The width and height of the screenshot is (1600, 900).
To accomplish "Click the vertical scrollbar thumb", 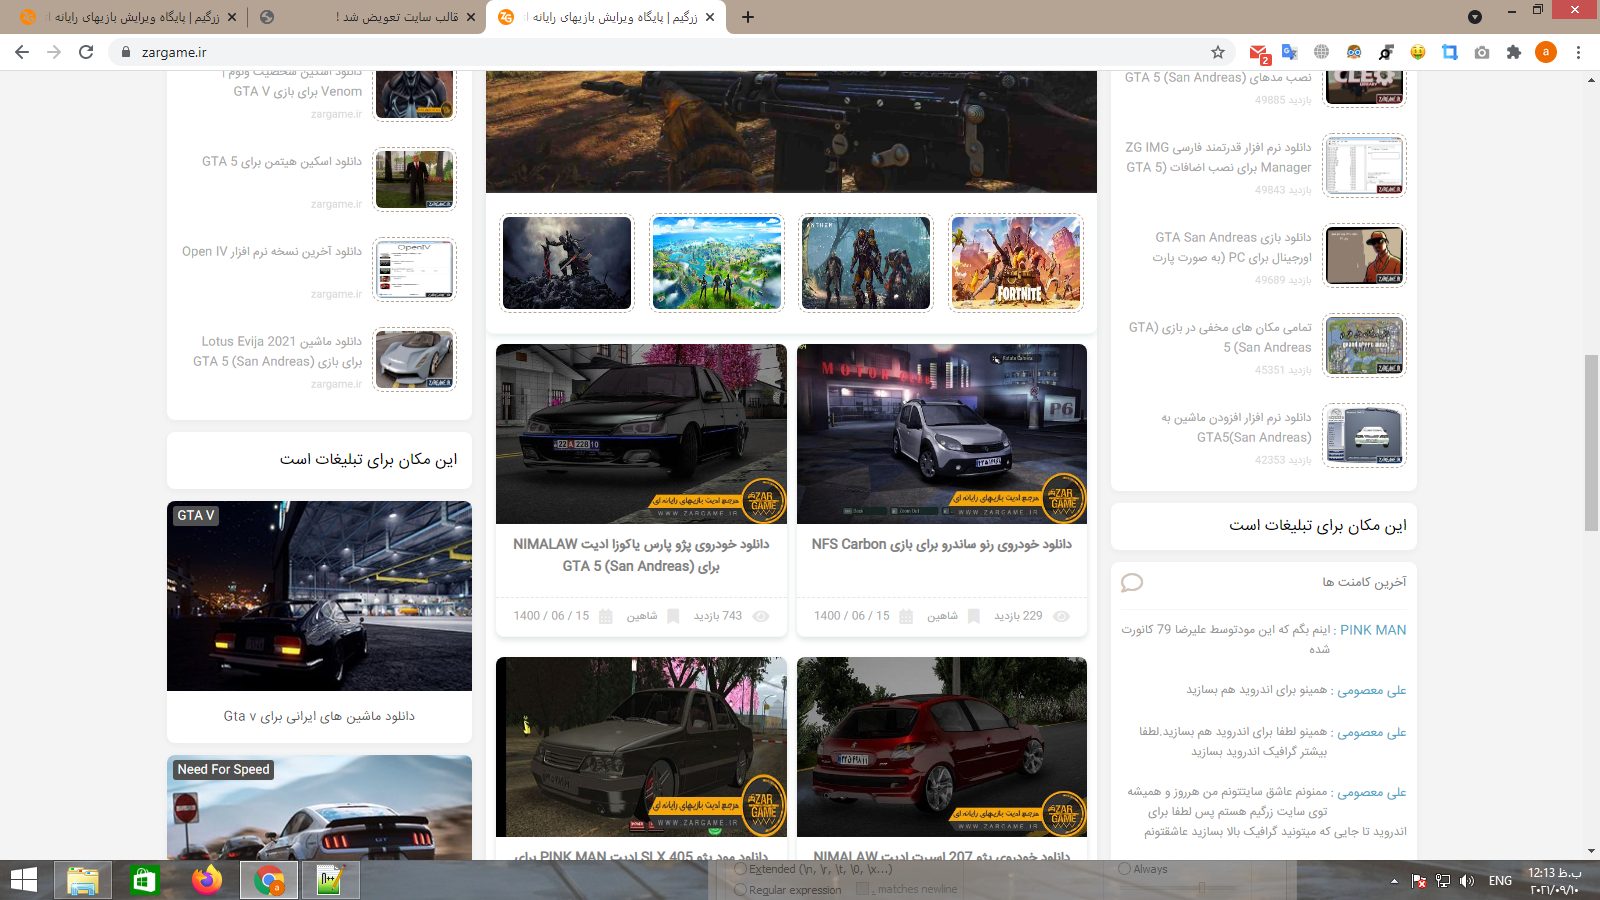I will (x=1591, y=442).
